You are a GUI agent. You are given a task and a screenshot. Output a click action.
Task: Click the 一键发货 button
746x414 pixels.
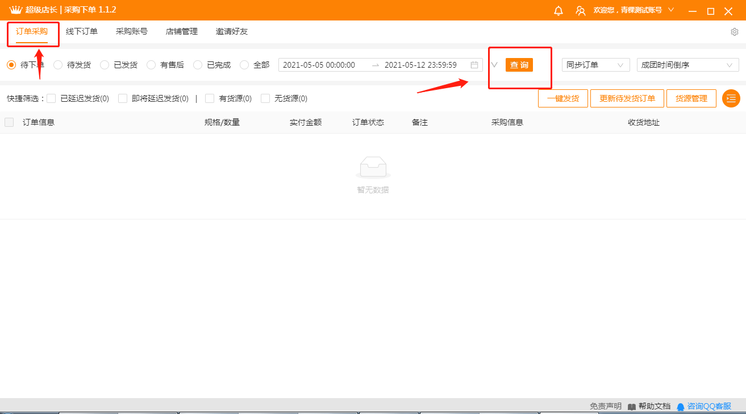(x=563, y=98)
